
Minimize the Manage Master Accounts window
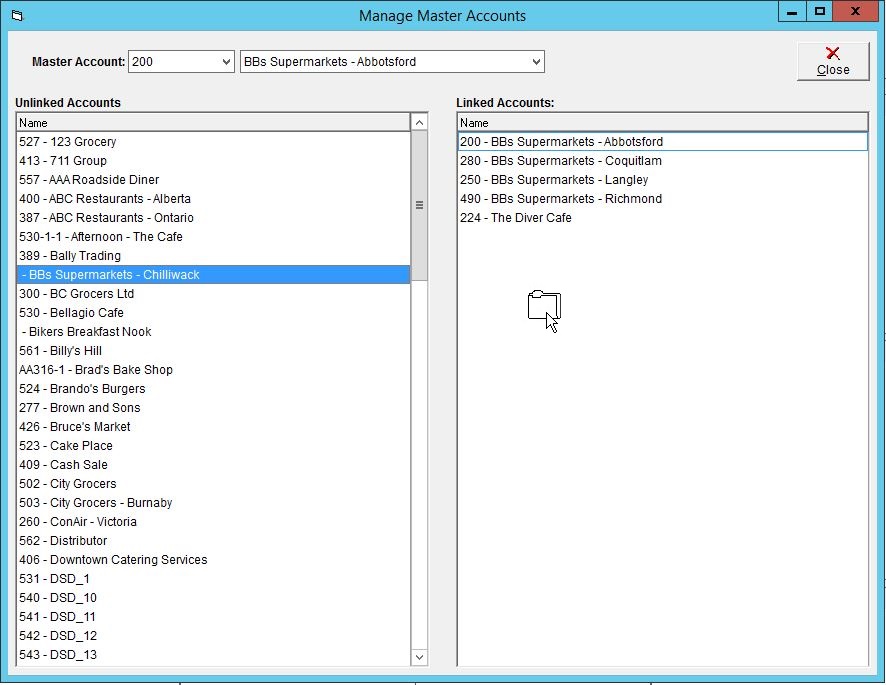pyautogui.click(x=792, y=11)
